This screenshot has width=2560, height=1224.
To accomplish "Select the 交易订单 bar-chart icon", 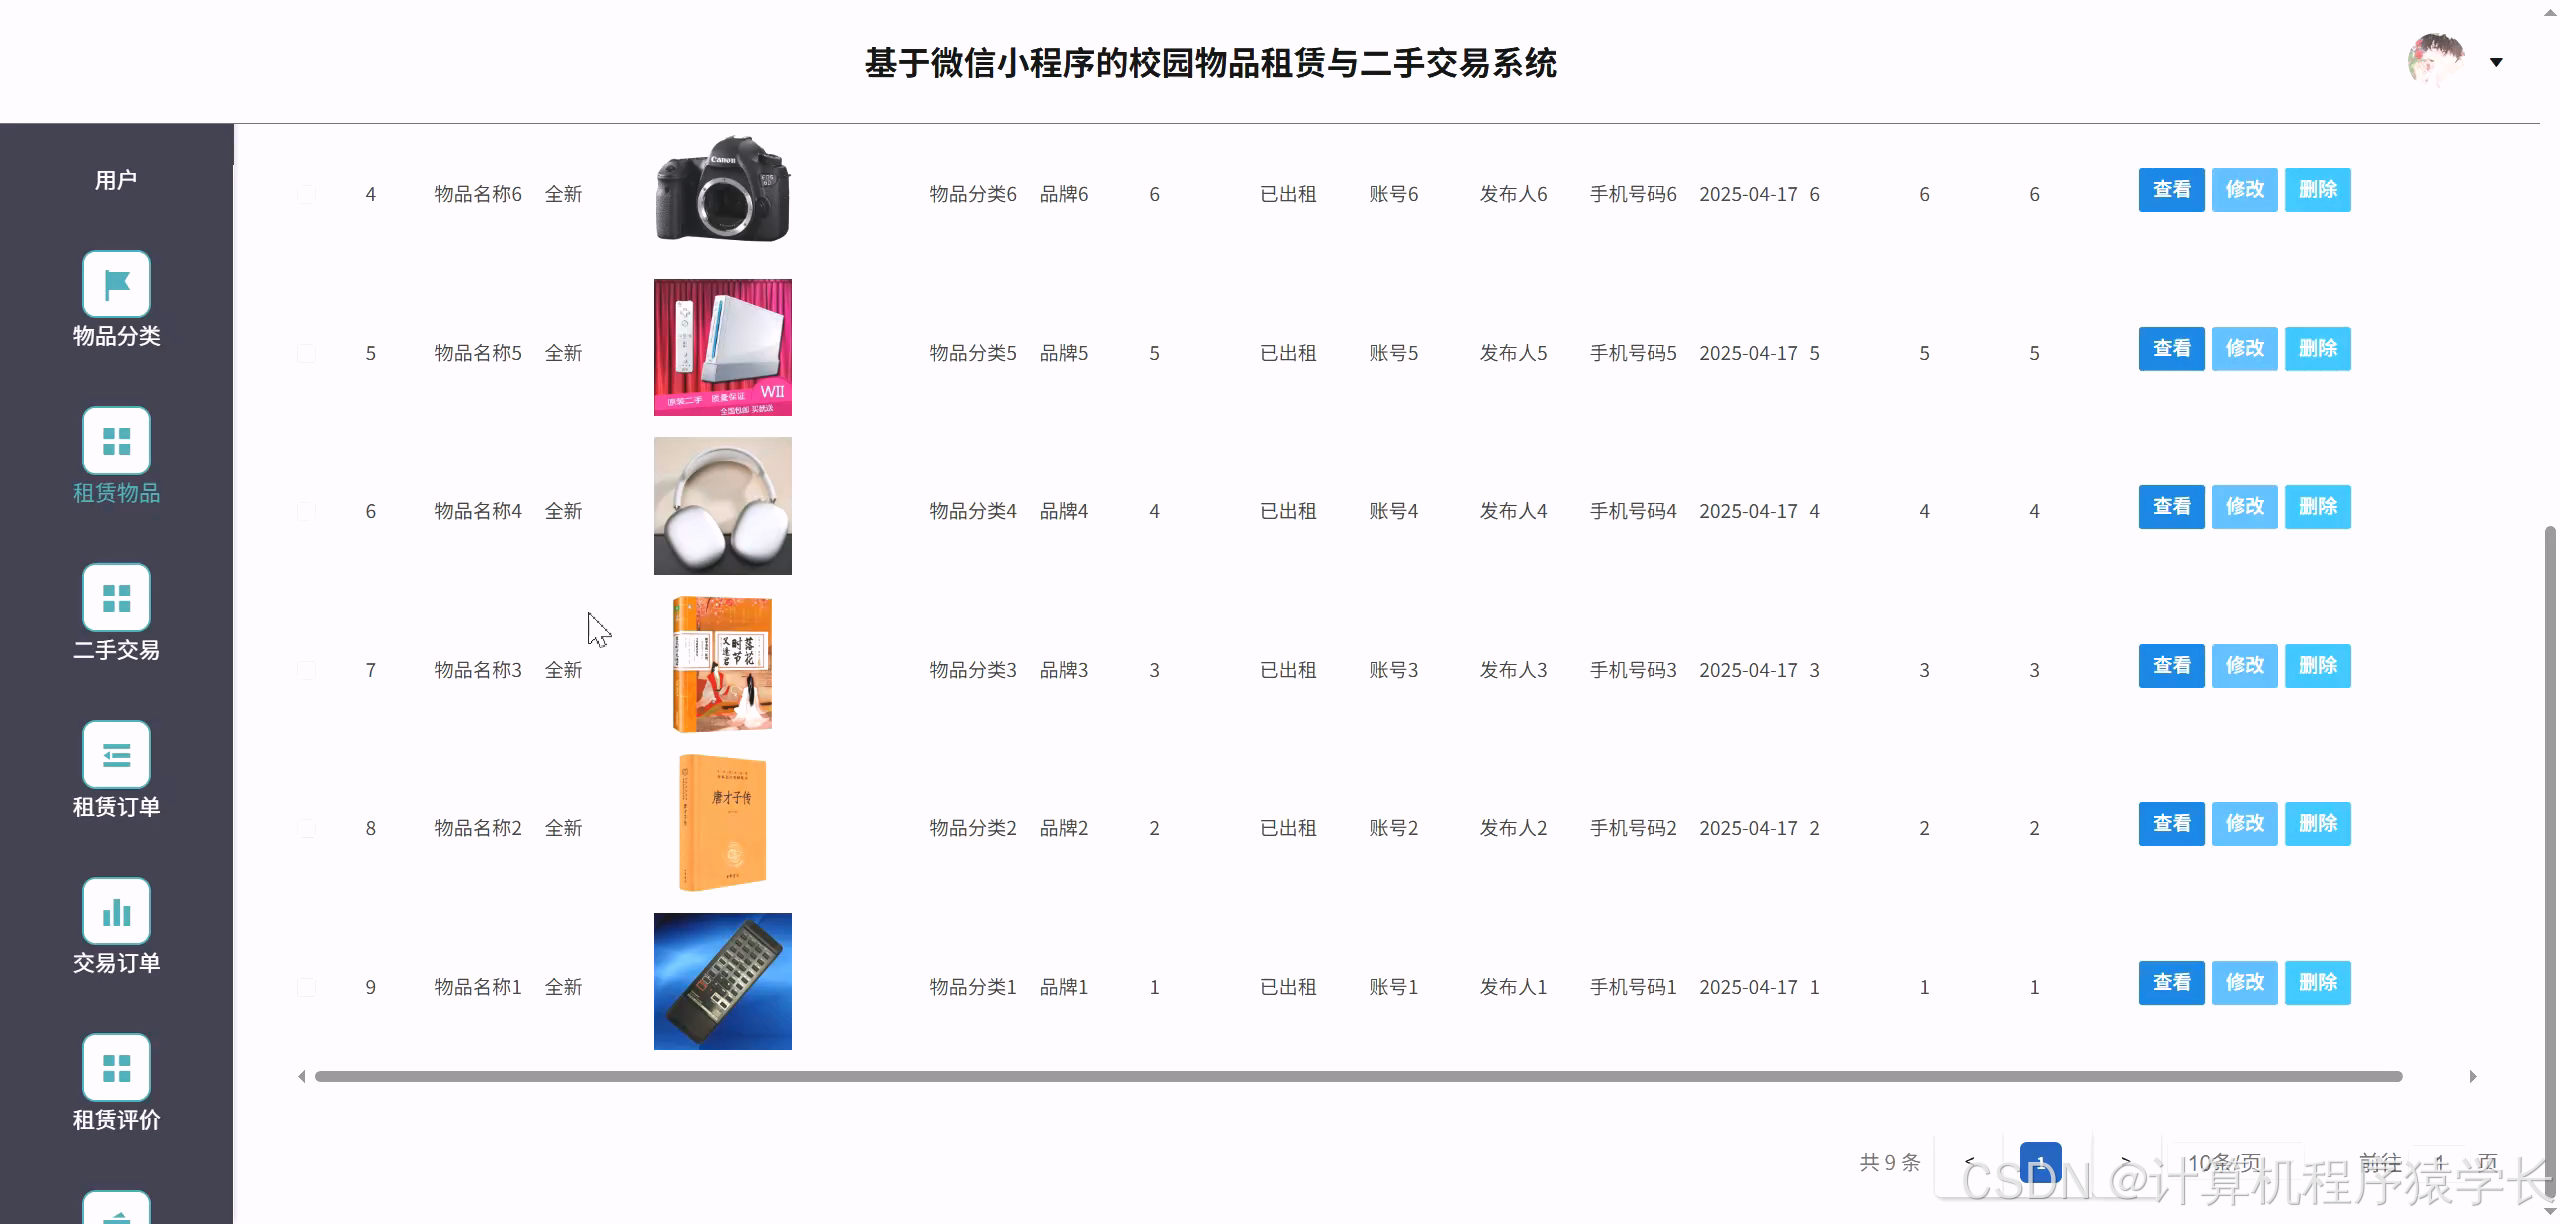I will 116,911.
